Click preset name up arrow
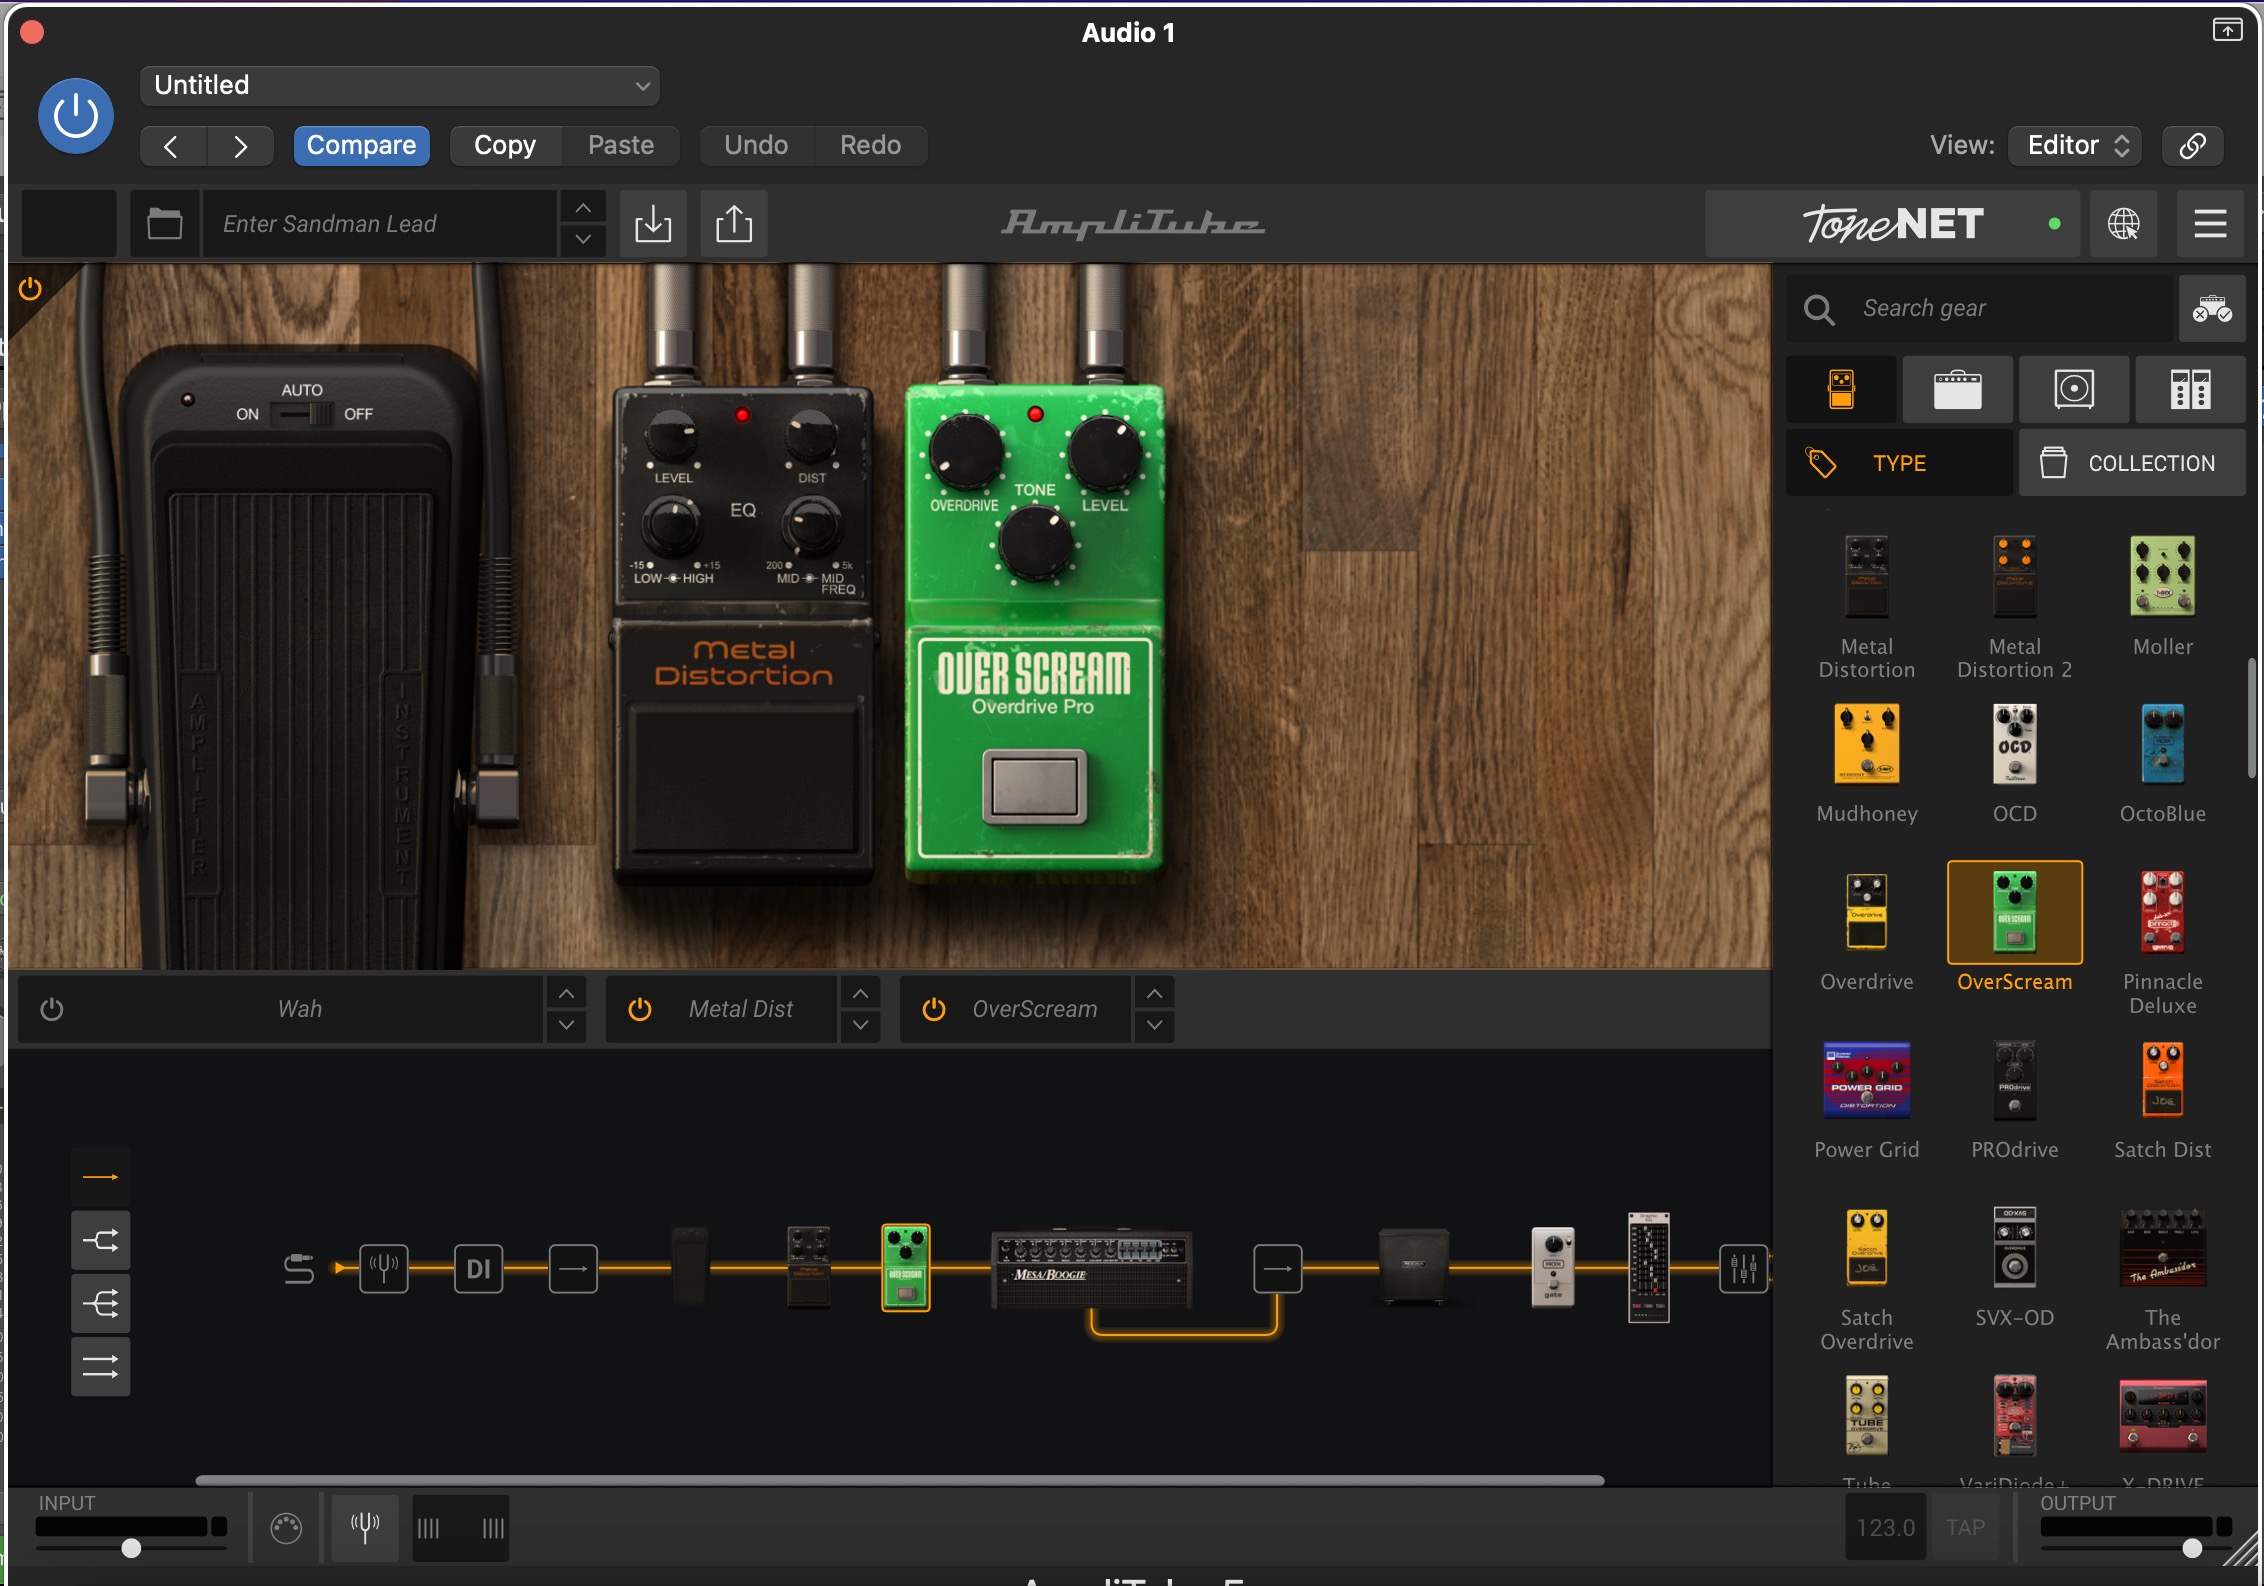 tap(583, 208)
